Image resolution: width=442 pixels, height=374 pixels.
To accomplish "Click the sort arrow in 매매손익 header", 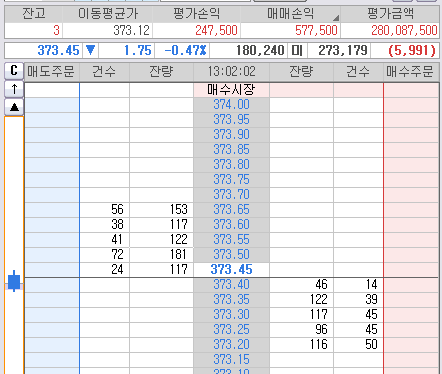I will pyautogui.click(x=336, y=18).
